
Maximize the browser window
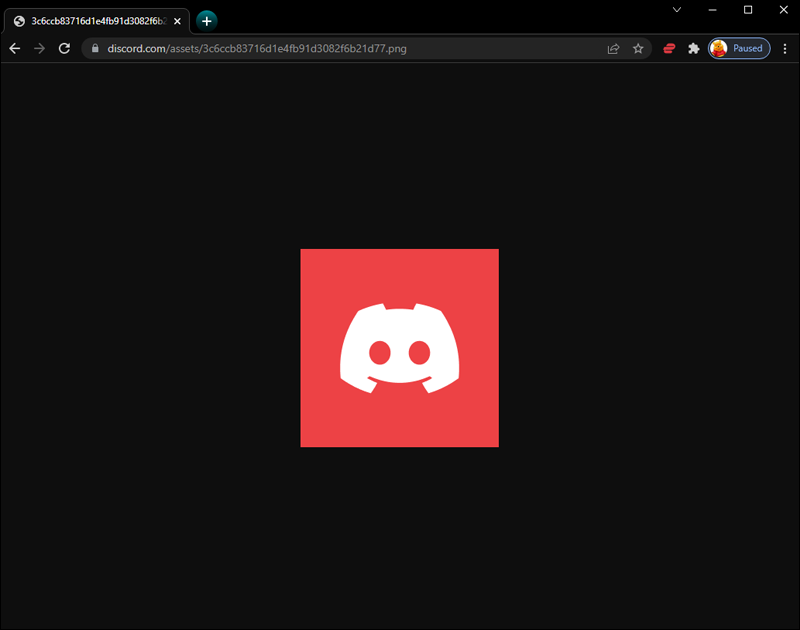(x=748, y=10)
